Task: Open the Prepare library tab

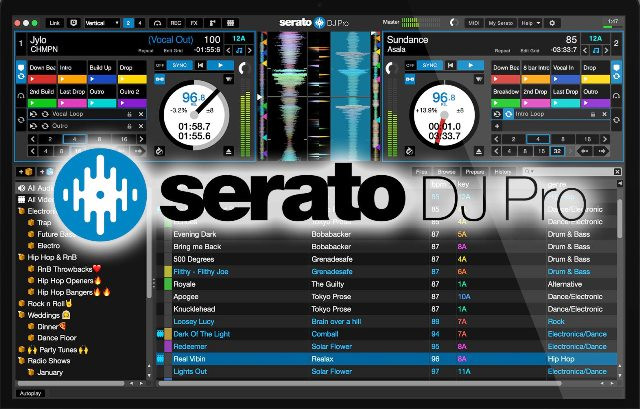Action: [475, 172]
